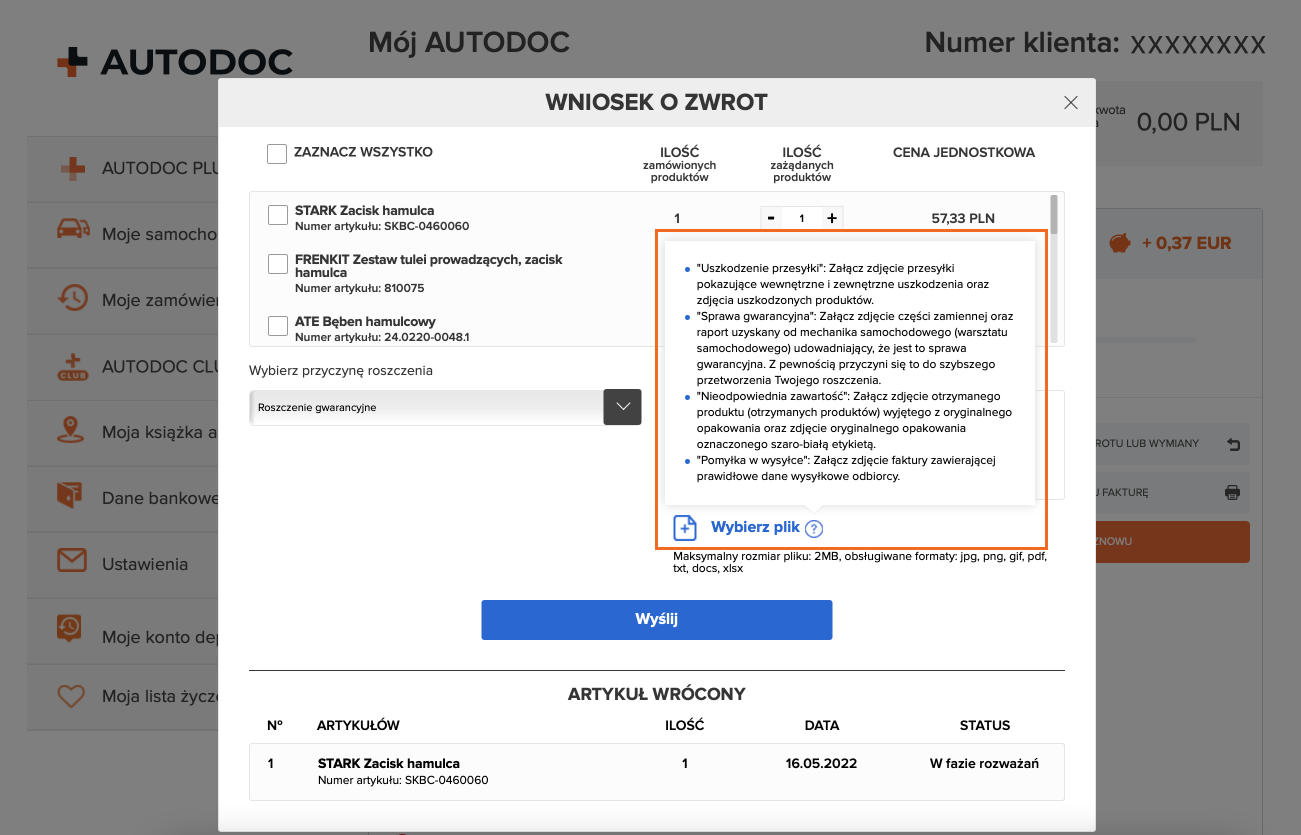Click the status W fazie rozważań
Viewport: 1301px width, 835px height.
click(x=984, y=763)
